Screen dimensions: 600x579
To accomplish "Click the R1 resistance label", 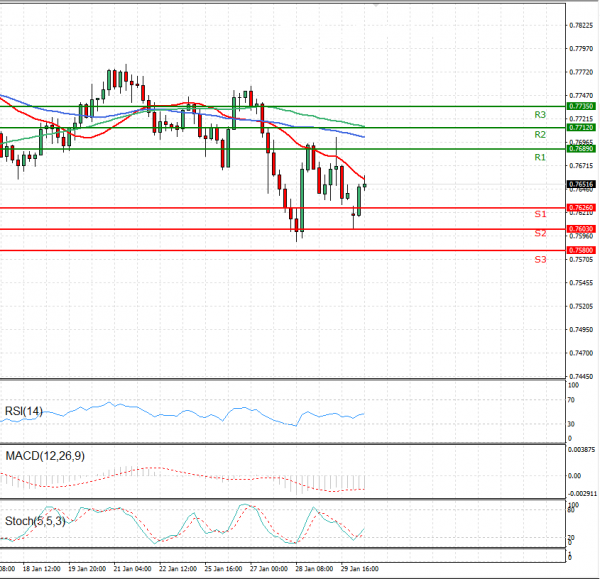I will [539, 158].
